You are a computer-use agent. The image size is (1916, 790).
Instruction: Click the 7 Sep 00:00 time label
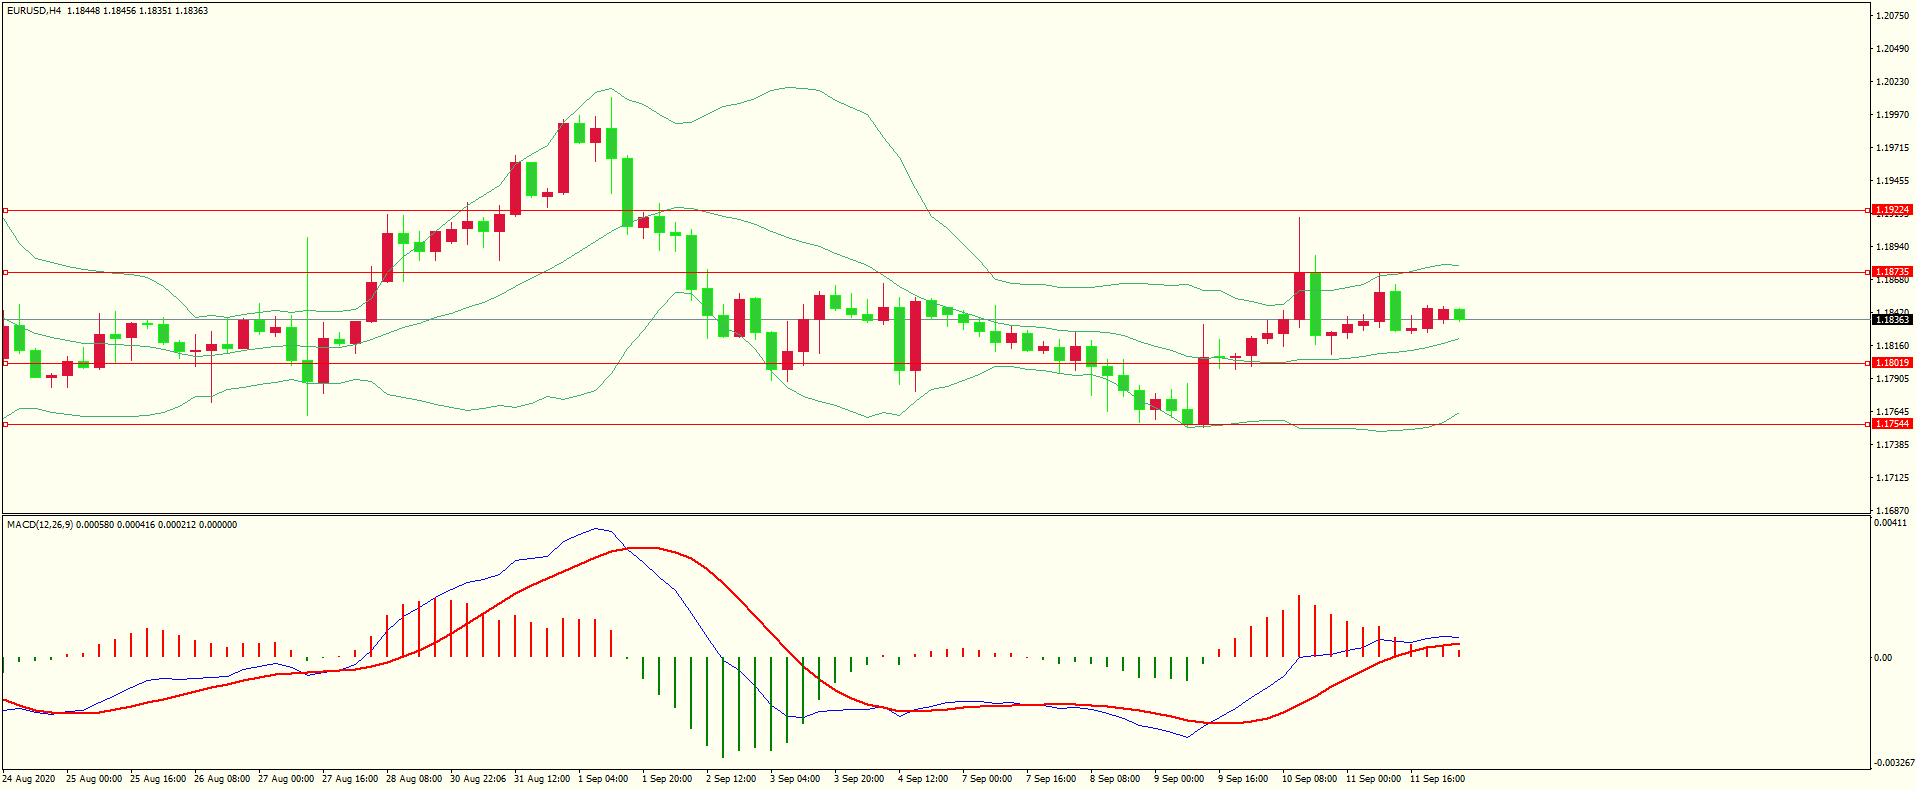pos(987,779)
